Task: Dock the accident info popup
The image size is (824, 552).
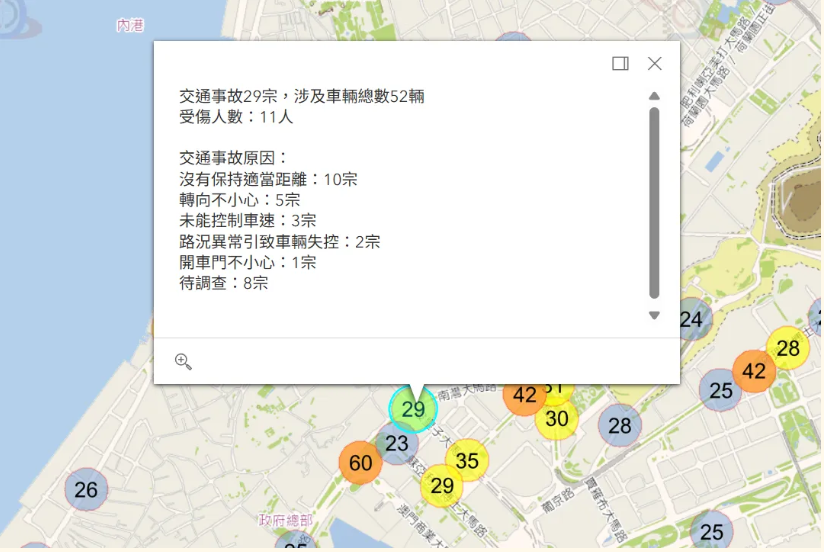Action: pyautogui.click(x=620, y=63)
